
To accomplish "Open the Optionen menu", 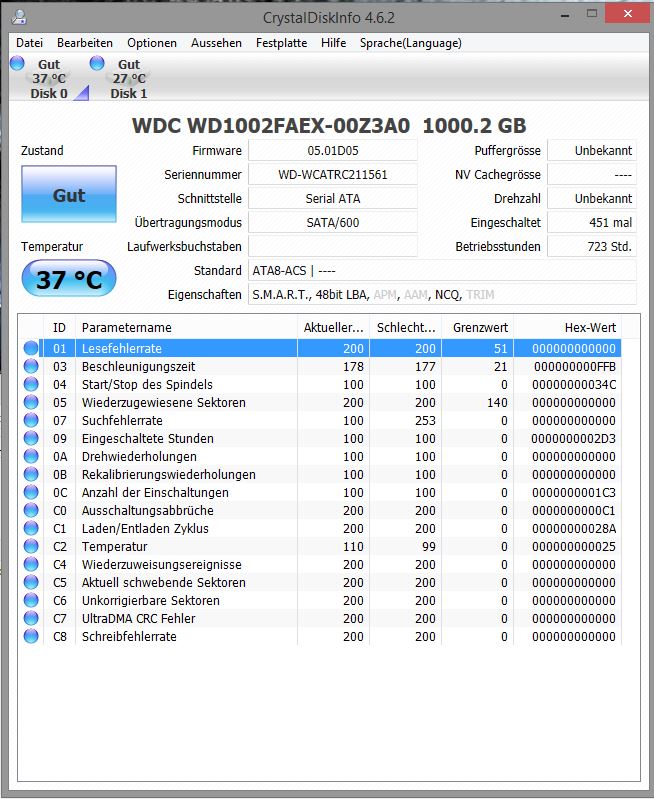I will [x=152, y=43].
